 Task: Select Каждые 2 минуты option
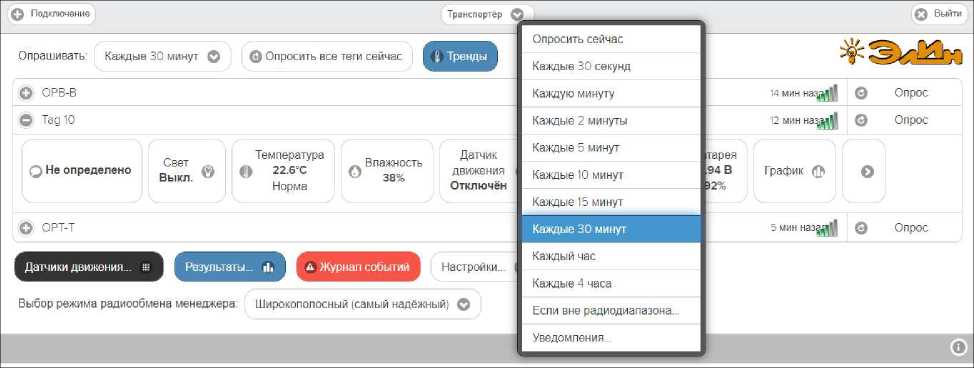(611, 121)
